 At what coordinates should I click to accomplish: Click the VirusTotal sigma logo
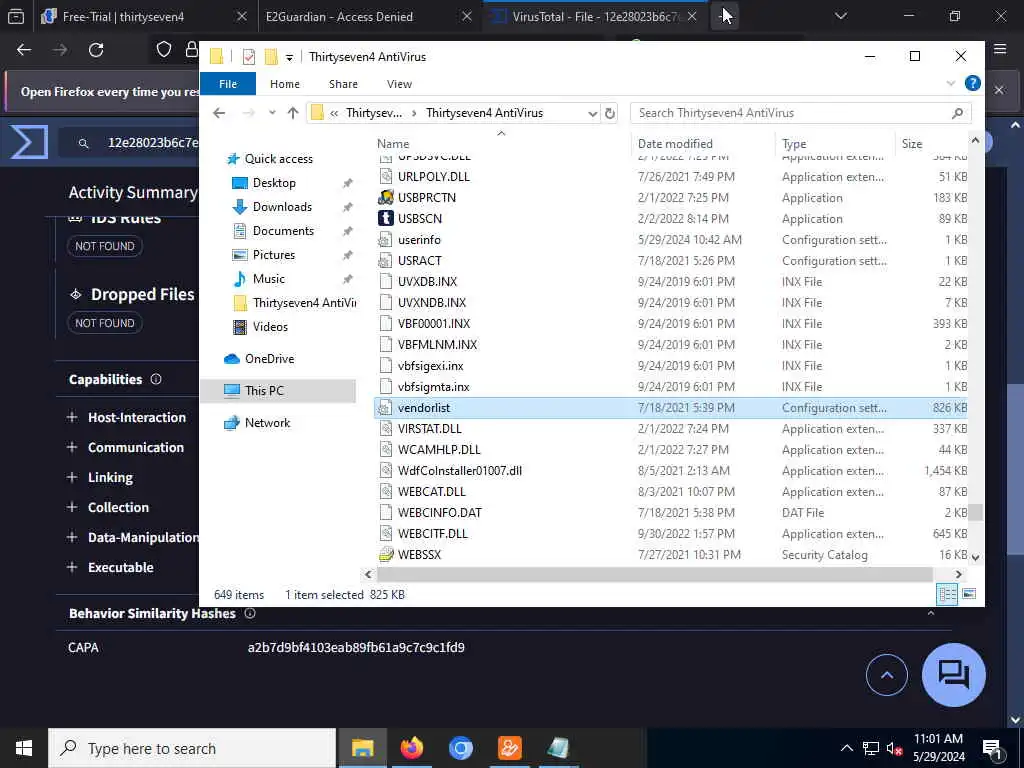coord(29,142)
